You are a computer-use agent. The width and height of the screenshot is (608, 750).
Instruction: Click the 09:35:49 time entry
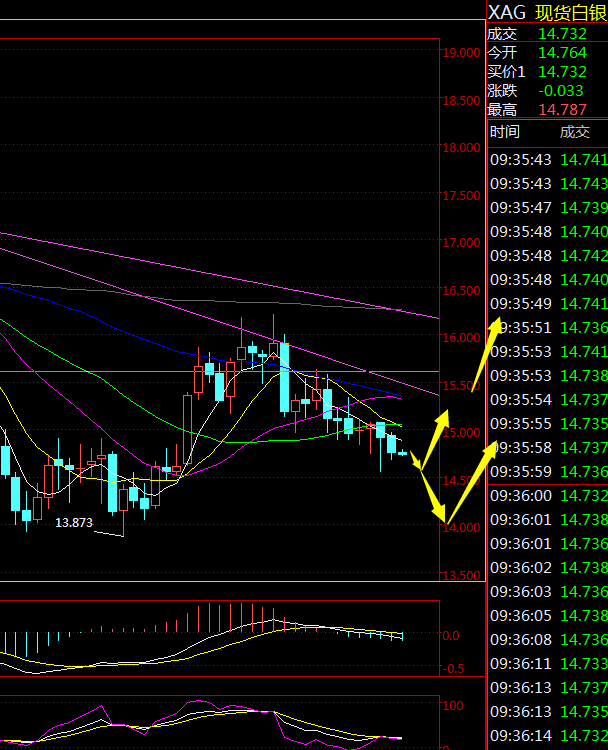(520, 304)
